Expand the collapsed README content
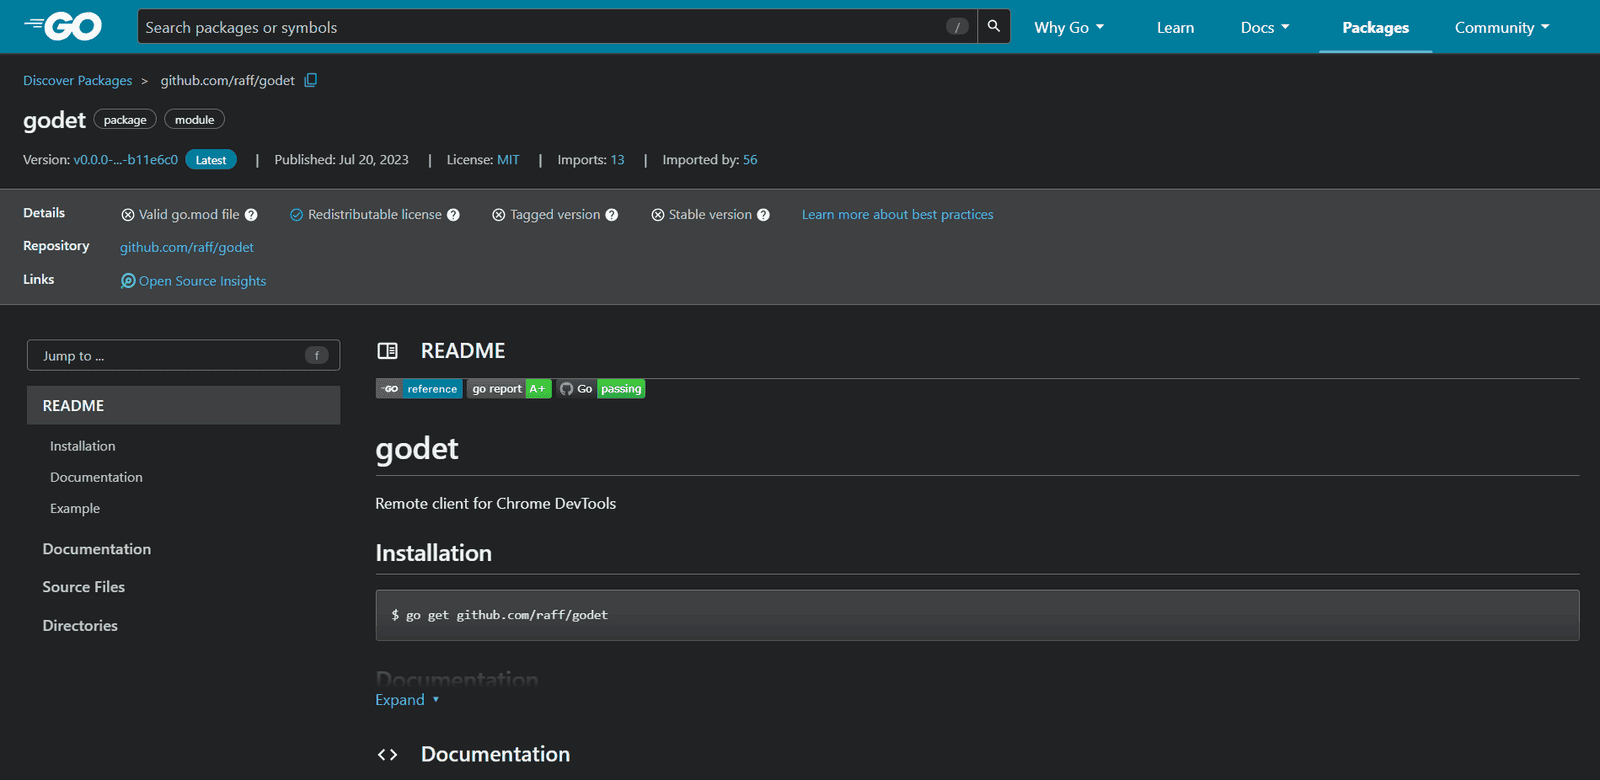 pos(407,700)
